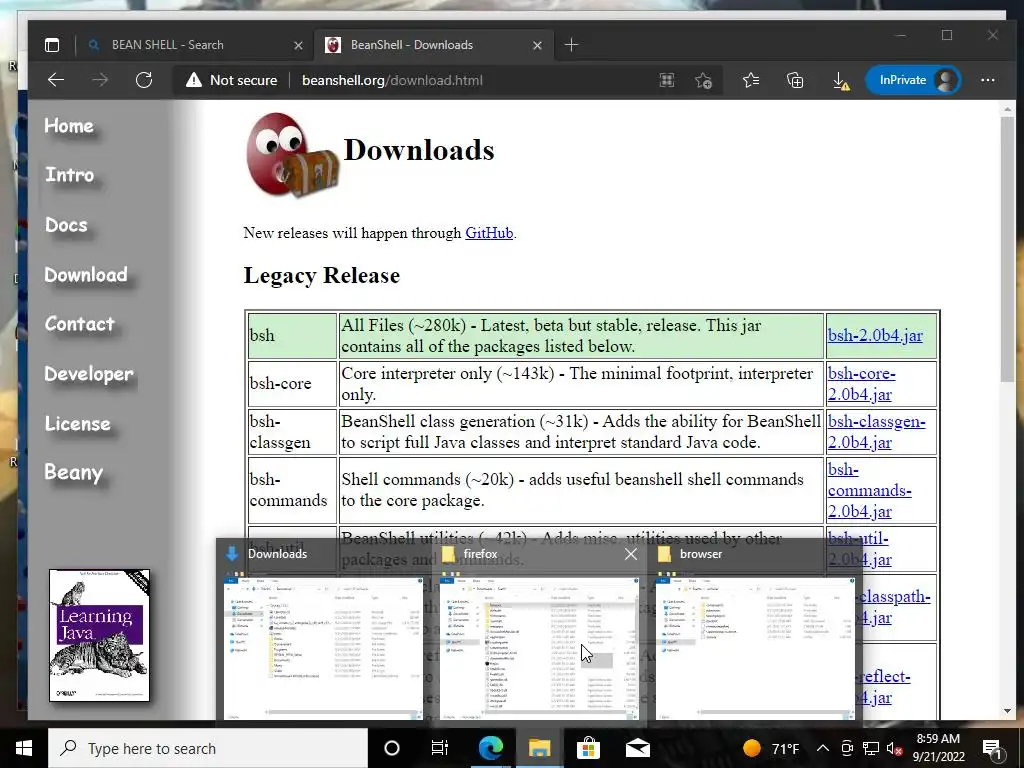
Task: Click the taskbar search box
Action: [208, 748]
